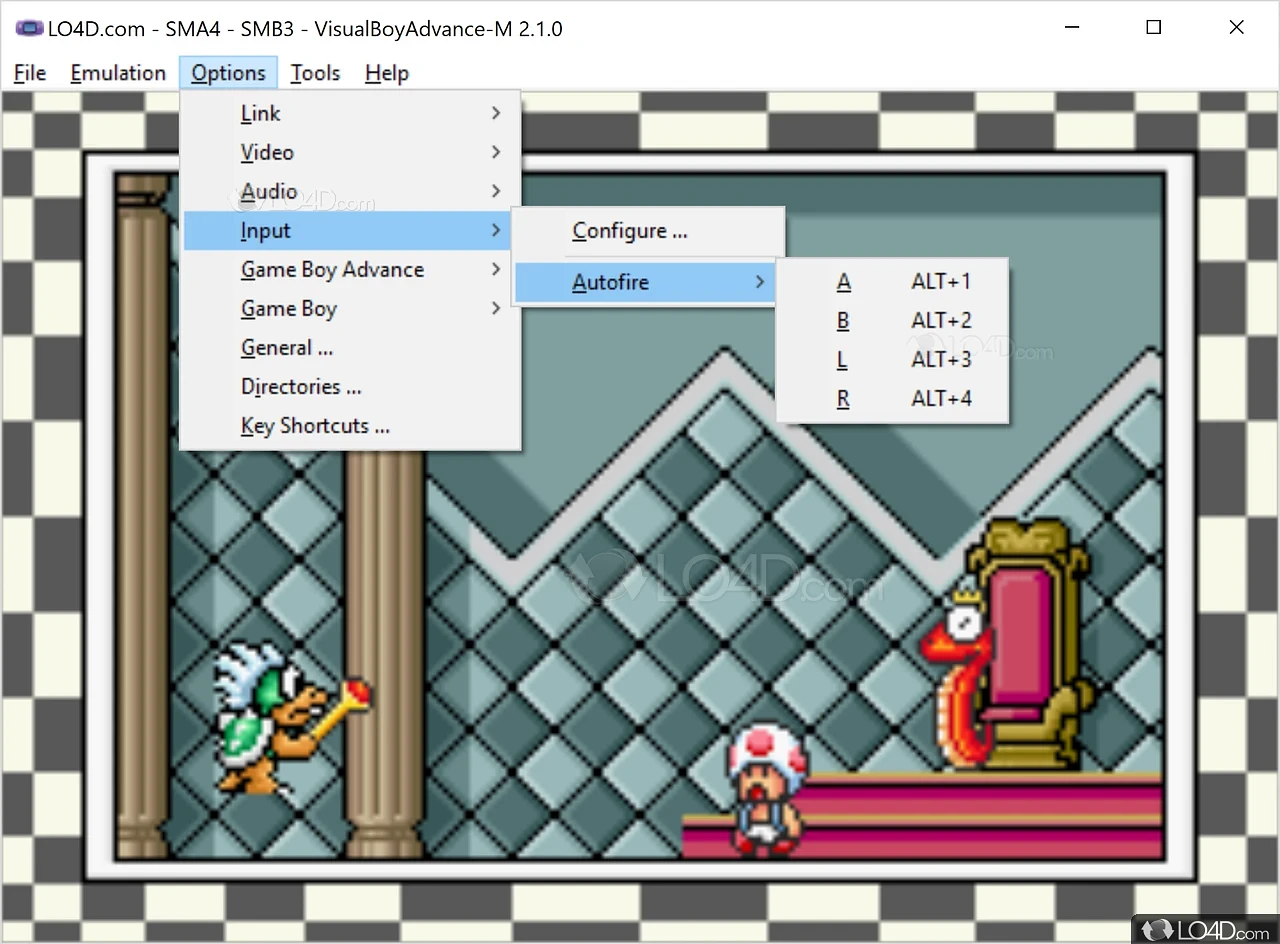Image resolution: width=1280 pixels, height=944 pixels.
Task: Click the ALT+4 shortcut text
Action: pos(941,399)
